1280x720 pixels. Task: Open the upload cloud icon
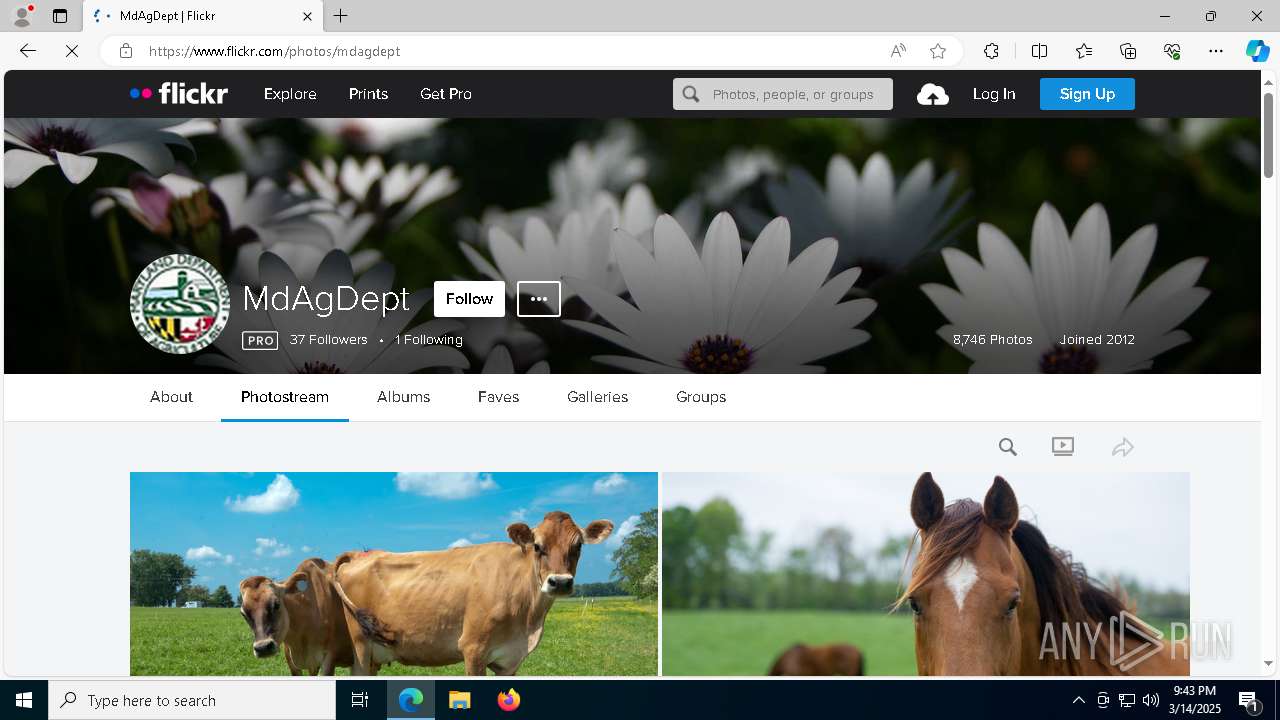[x=932, y=94]
